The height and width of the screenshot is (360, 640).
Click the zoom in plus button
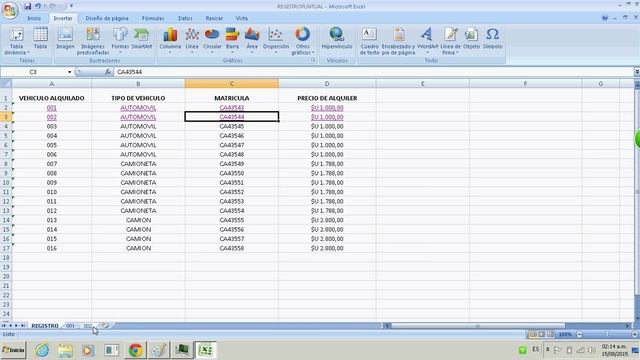click(634, 334)
